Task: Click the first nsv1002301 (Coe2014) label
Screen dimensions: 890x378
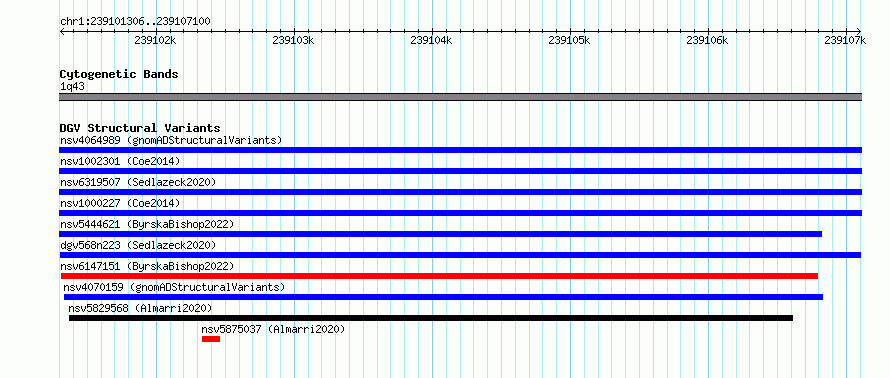Action: (120, 161)
